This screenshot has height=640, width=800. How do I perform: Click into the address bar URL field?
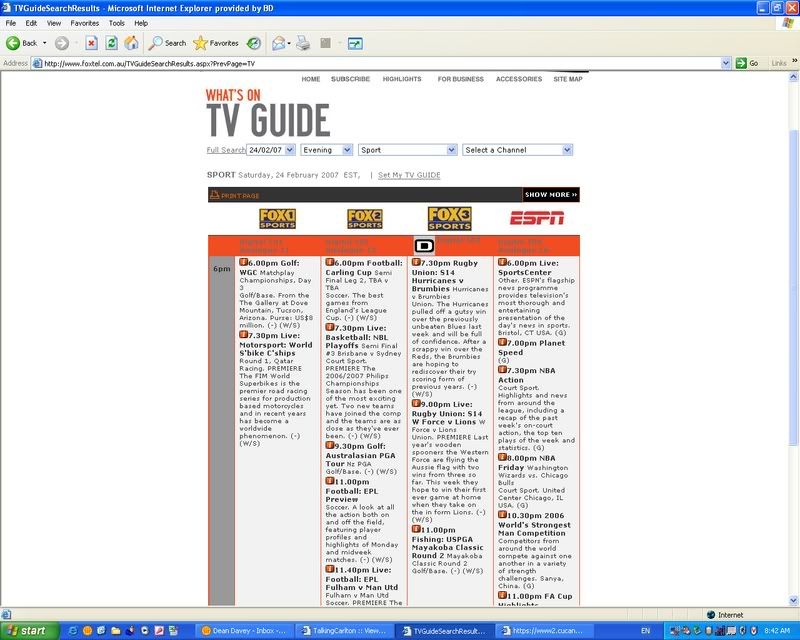(x=377, y=63)
